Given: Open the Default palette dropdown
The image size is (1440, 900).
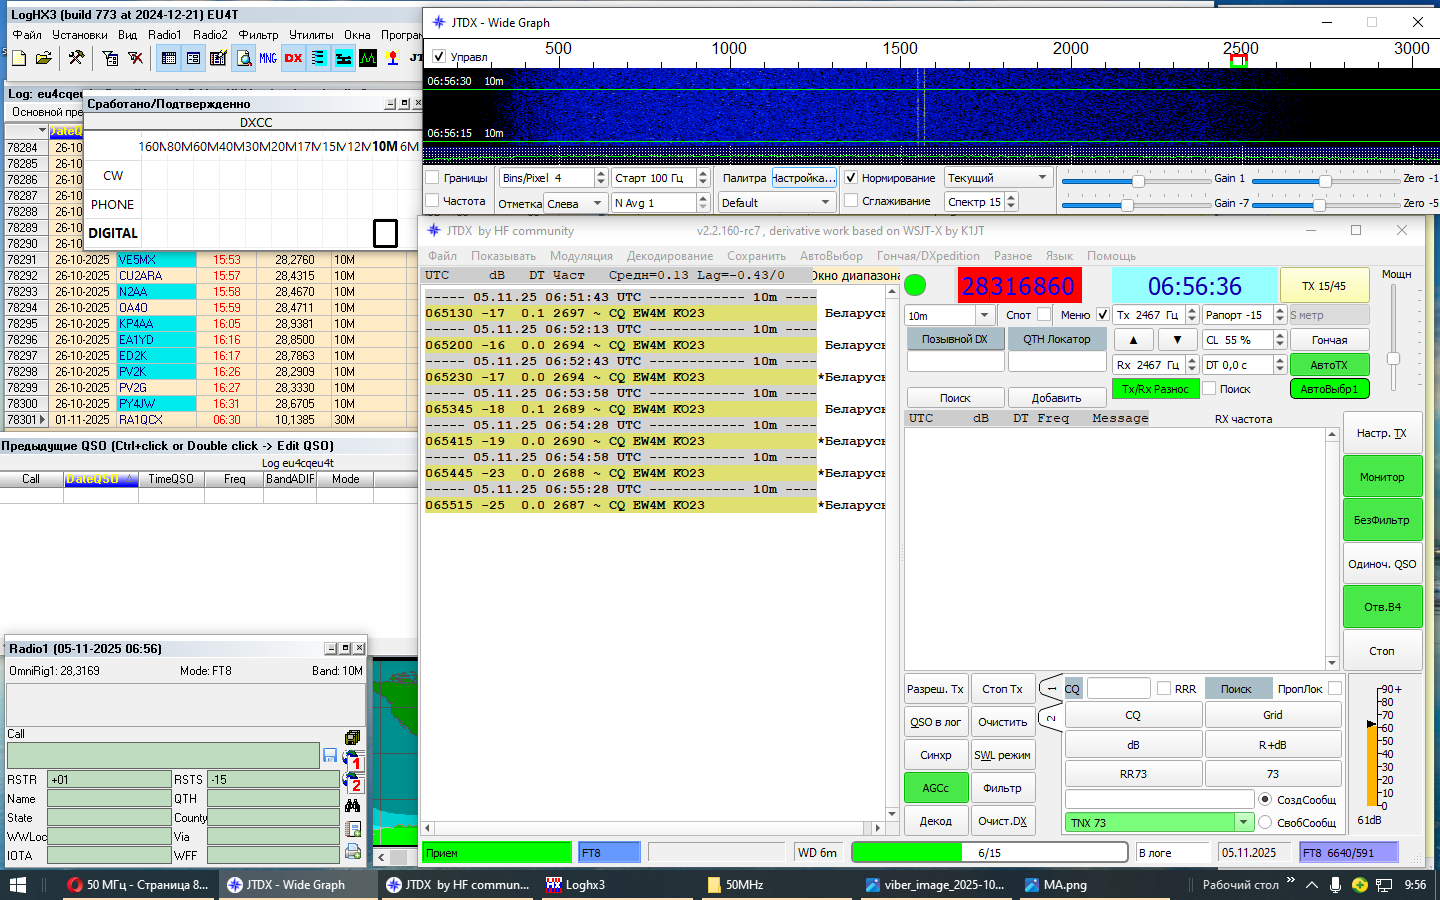Looking at the screenshot, I should 777,202.
